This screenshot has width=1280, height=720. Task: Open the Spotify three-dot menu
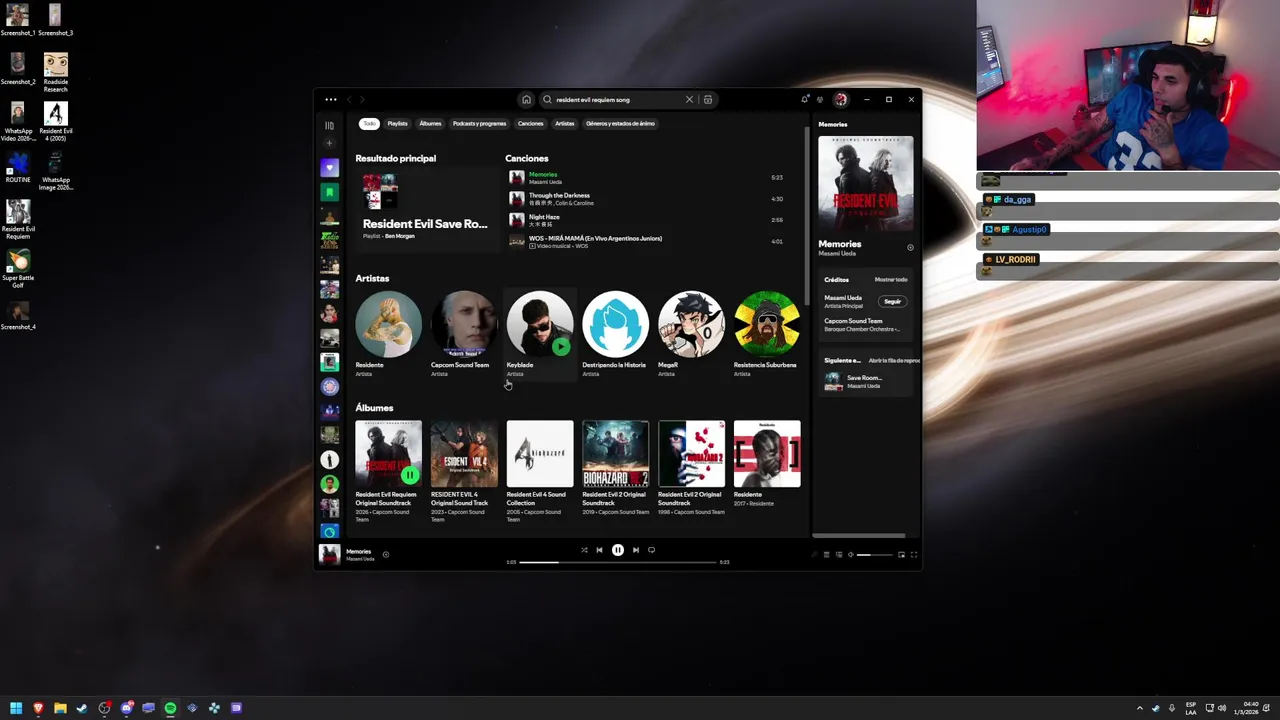tap(330, 100)
